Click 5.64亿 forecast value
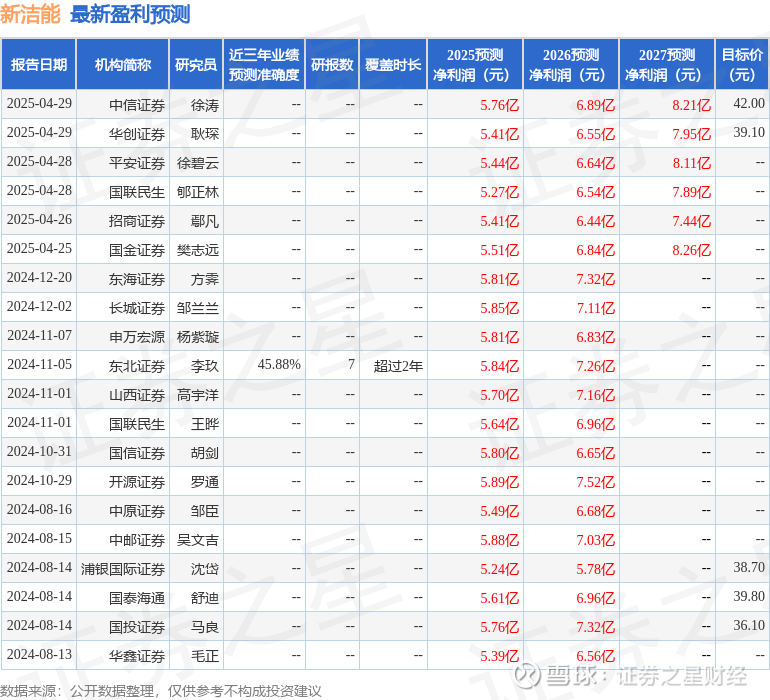Viewport: 770px width, 700px height. [x=499, y=424]
